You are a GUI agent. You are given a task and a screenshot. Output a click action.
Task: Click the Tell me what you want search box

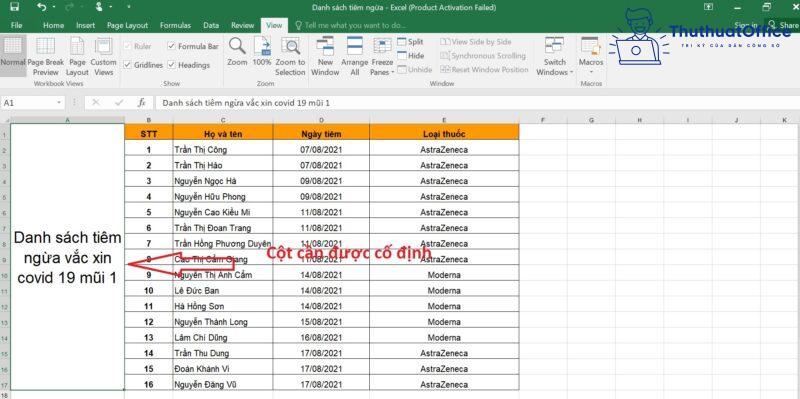pos(350,25)
